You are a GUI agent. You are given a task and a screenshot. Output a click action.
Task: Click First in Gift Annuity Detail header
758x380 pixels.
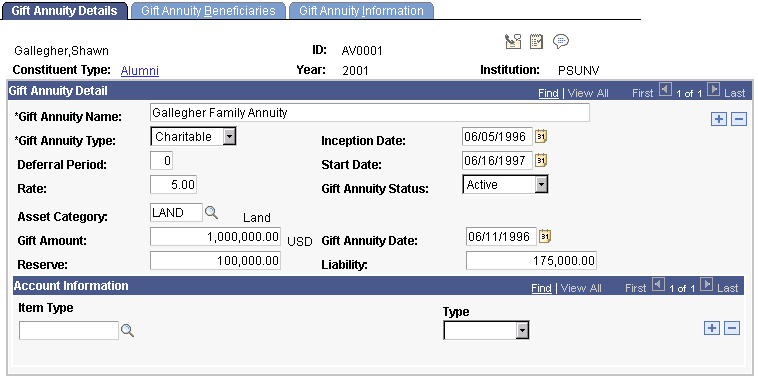[642, 93]
